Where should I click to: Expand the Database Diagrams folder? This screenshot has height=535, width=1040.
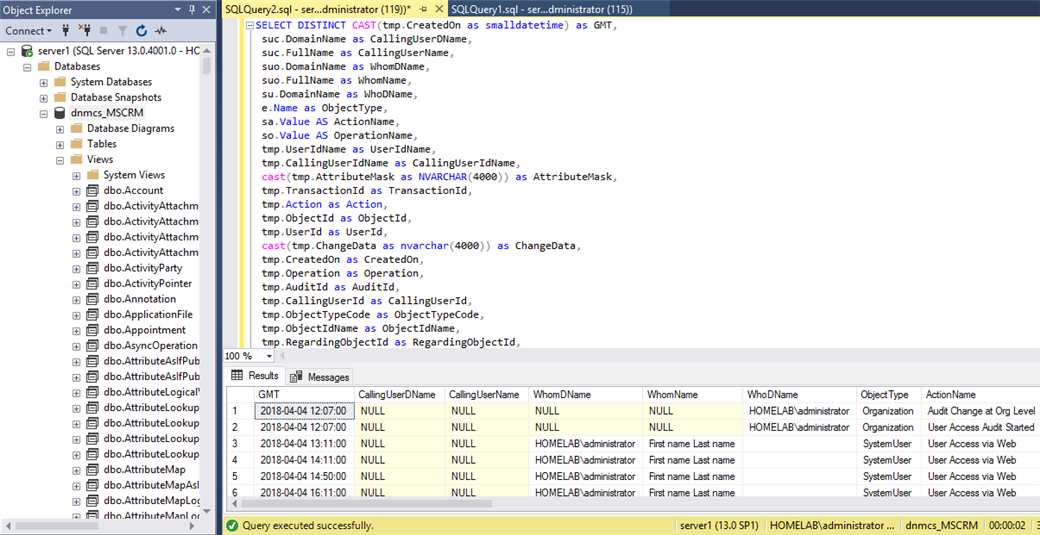(x=60, y=128)
